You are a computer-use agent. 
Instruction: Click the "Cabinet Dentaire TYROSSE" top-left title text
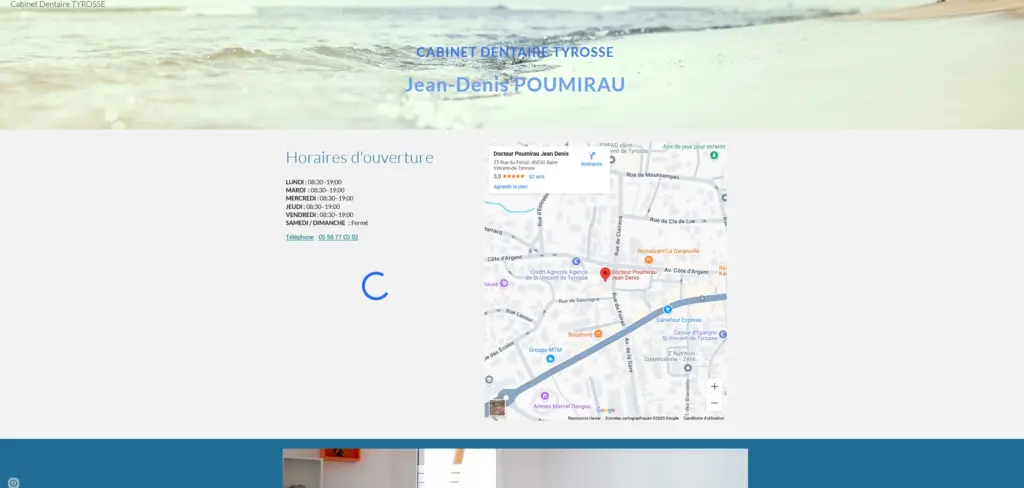point(57,4)
